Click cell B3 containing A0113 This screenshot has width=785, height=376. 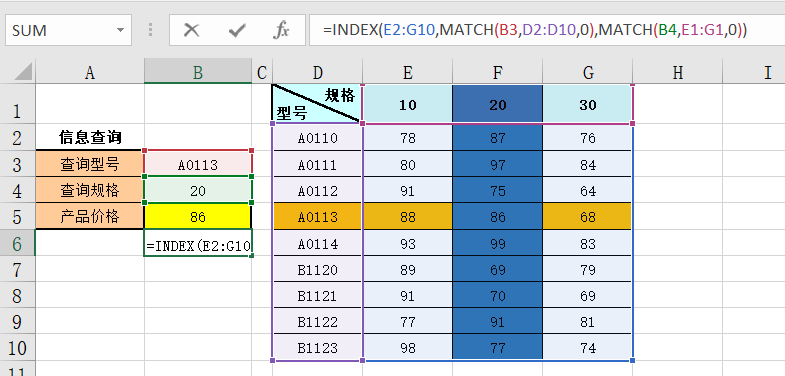coord(198,163)
